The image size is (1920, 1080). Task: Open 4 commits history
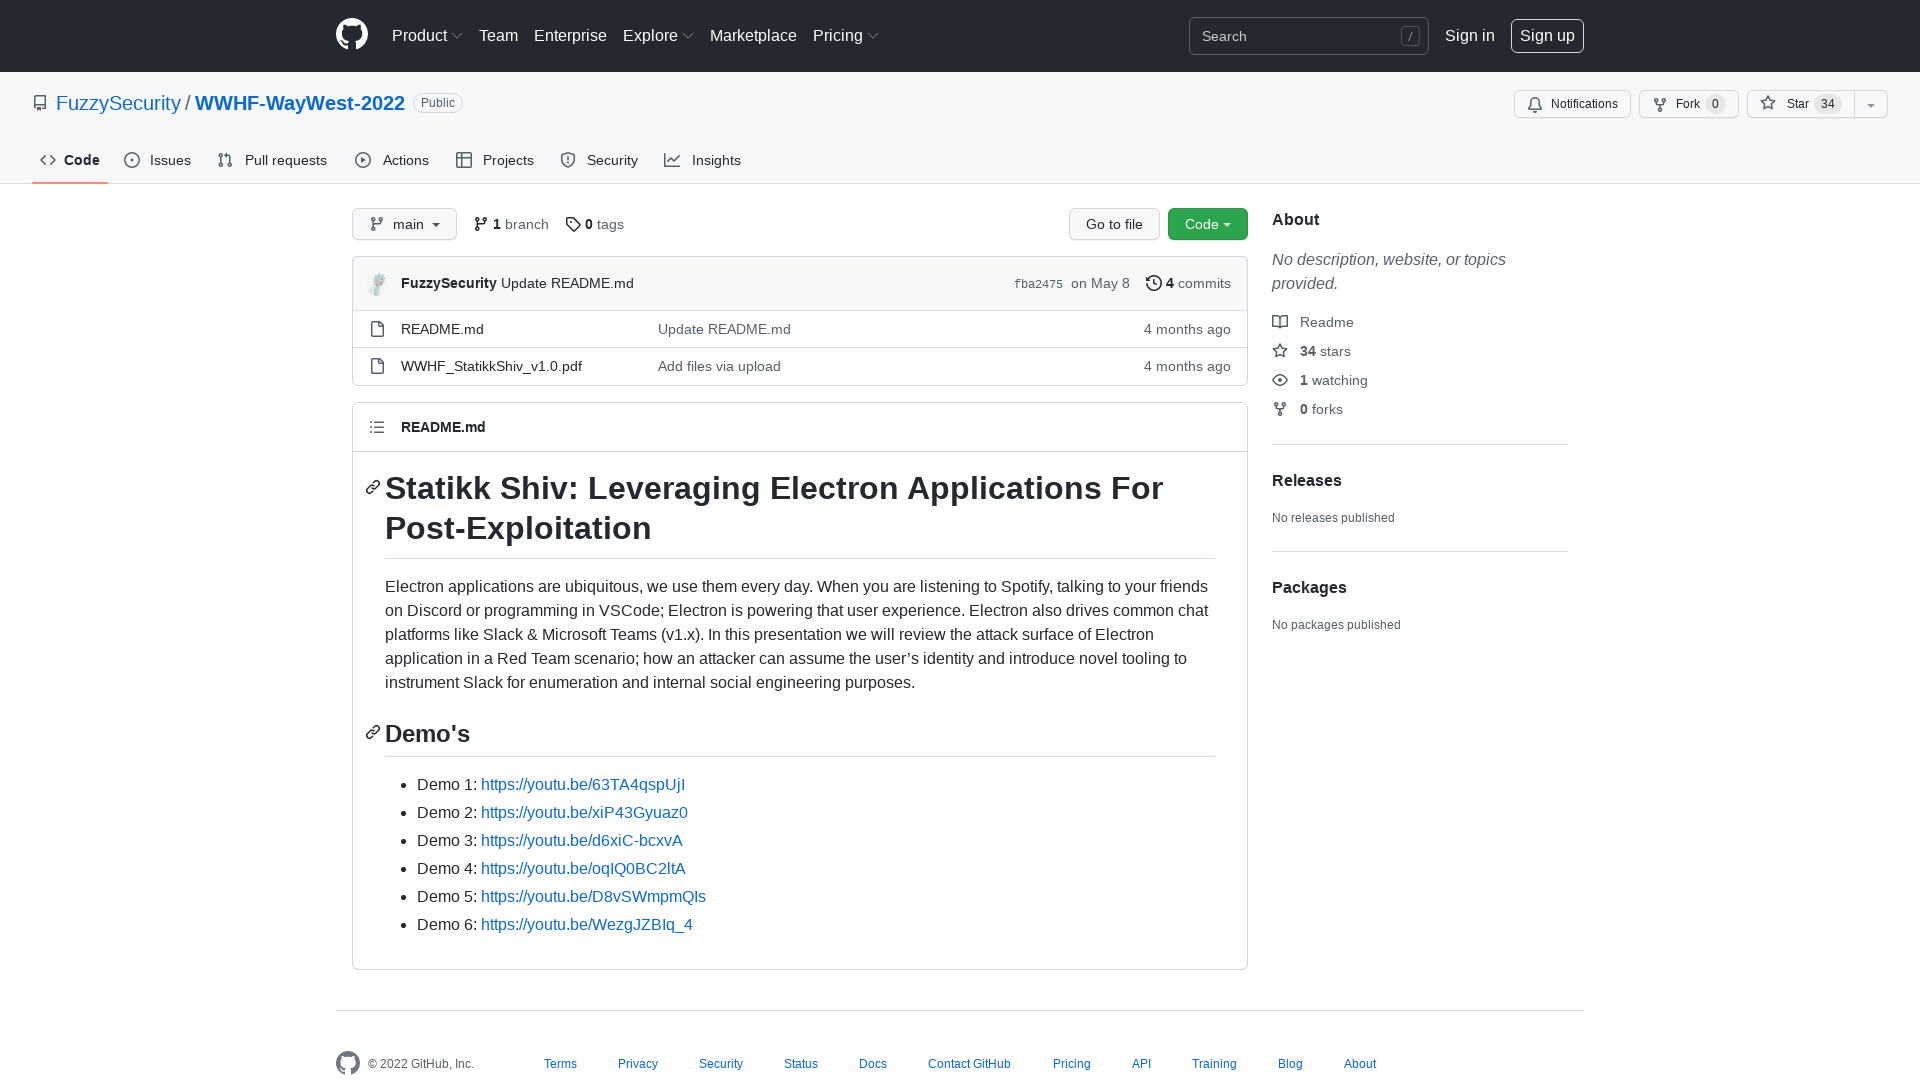[1188, 283]
